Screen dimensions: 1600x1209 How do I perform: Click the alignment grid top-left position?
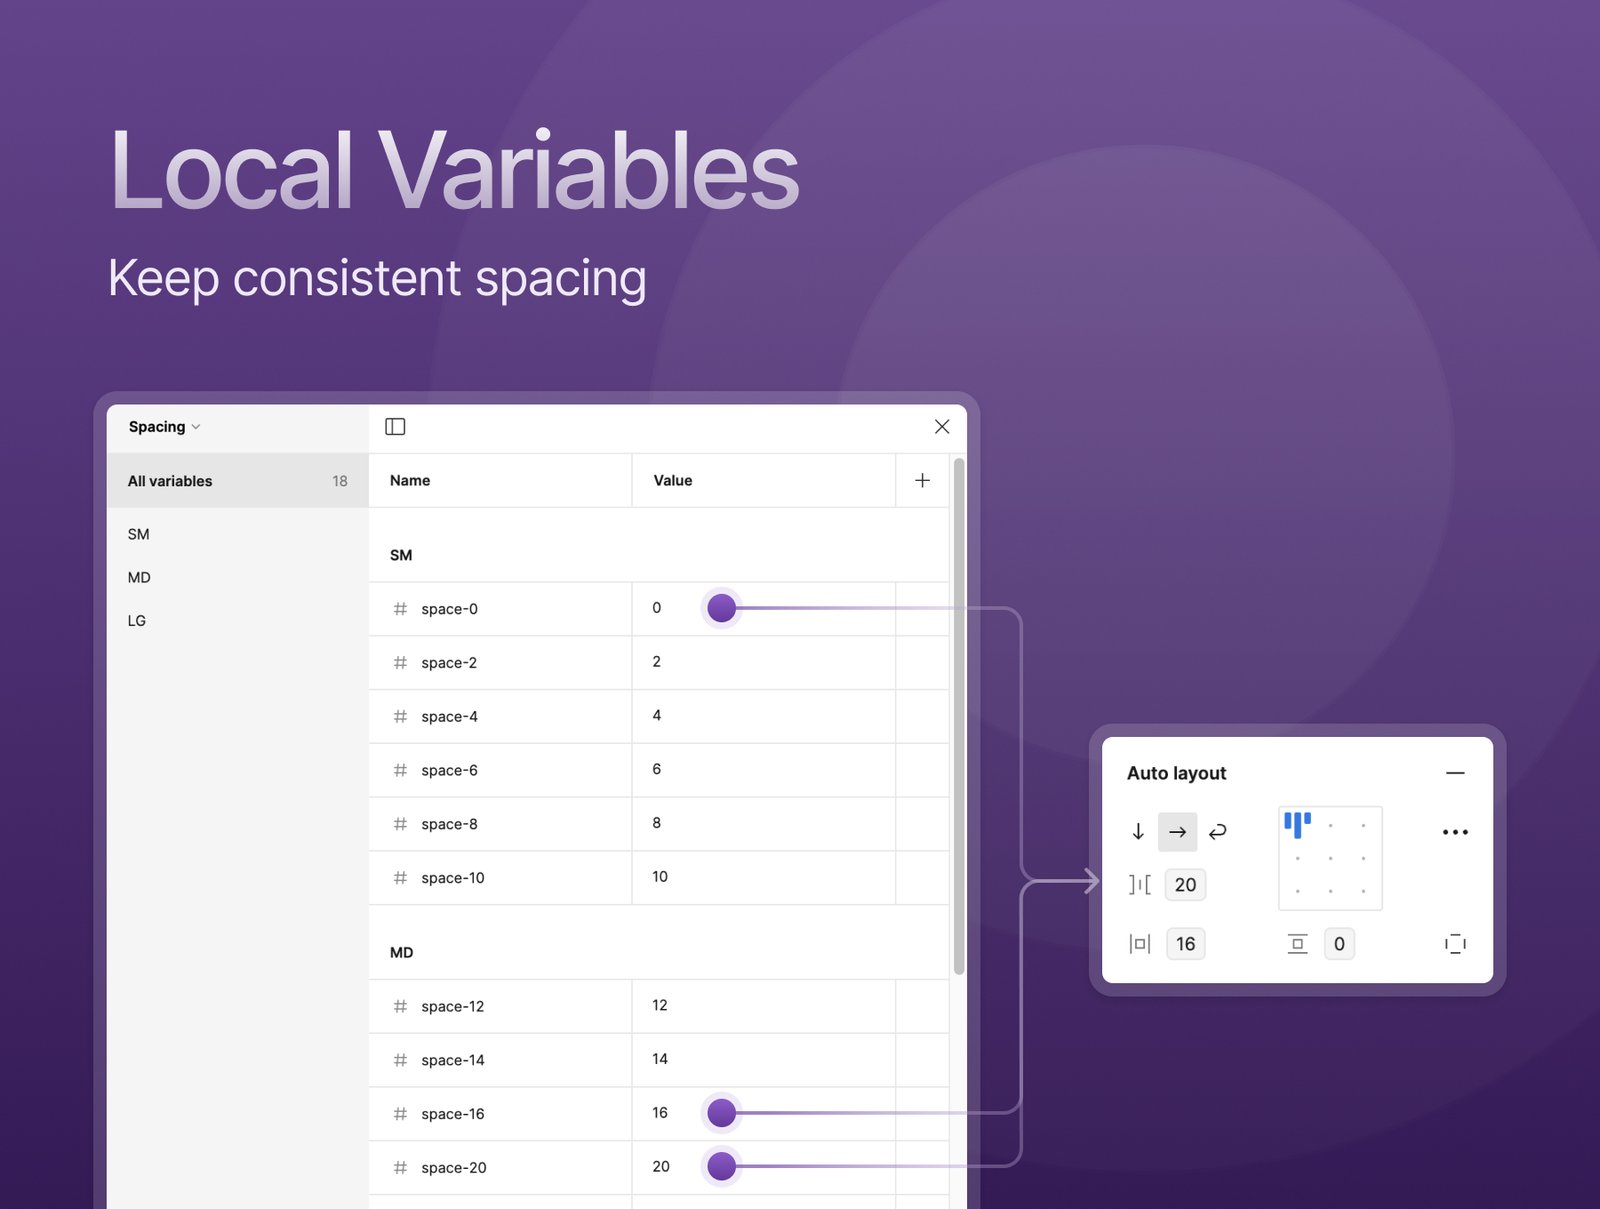tap(1297, 825)
